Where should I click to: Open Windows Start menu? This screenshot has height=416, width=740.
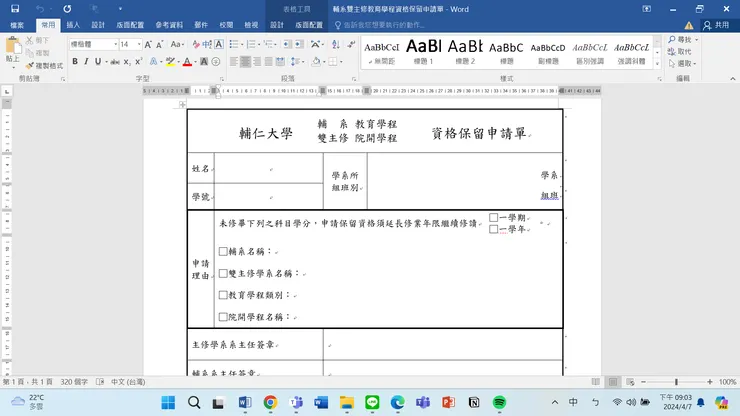(168, 402)
